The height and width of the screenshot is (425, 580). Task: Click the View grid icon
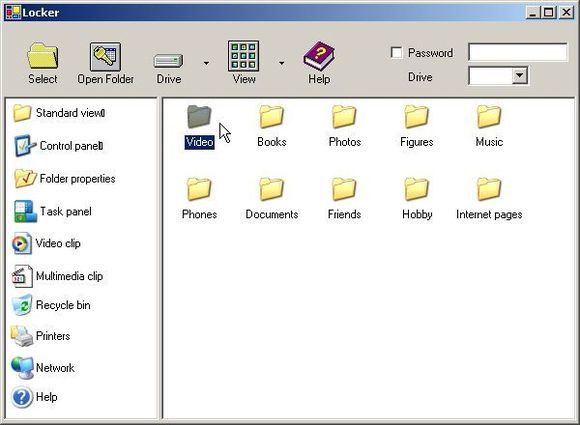point(243,56)
